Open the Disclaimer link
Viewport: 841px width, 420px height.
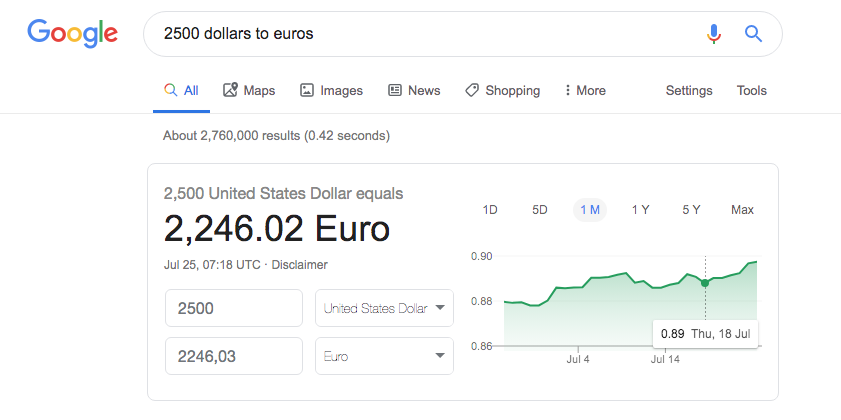[299, 264]
